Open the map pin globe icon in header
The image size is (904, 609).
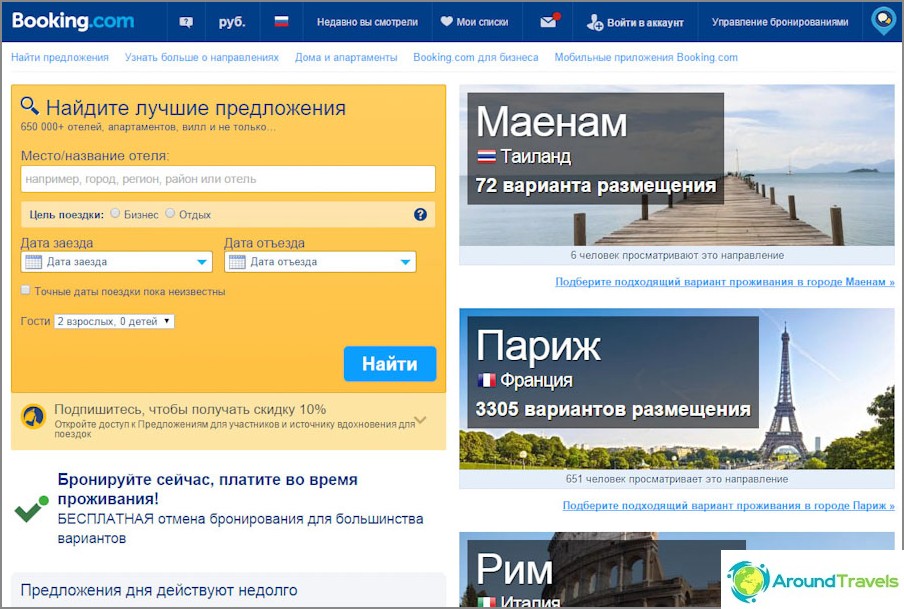(x=883, y=21)
